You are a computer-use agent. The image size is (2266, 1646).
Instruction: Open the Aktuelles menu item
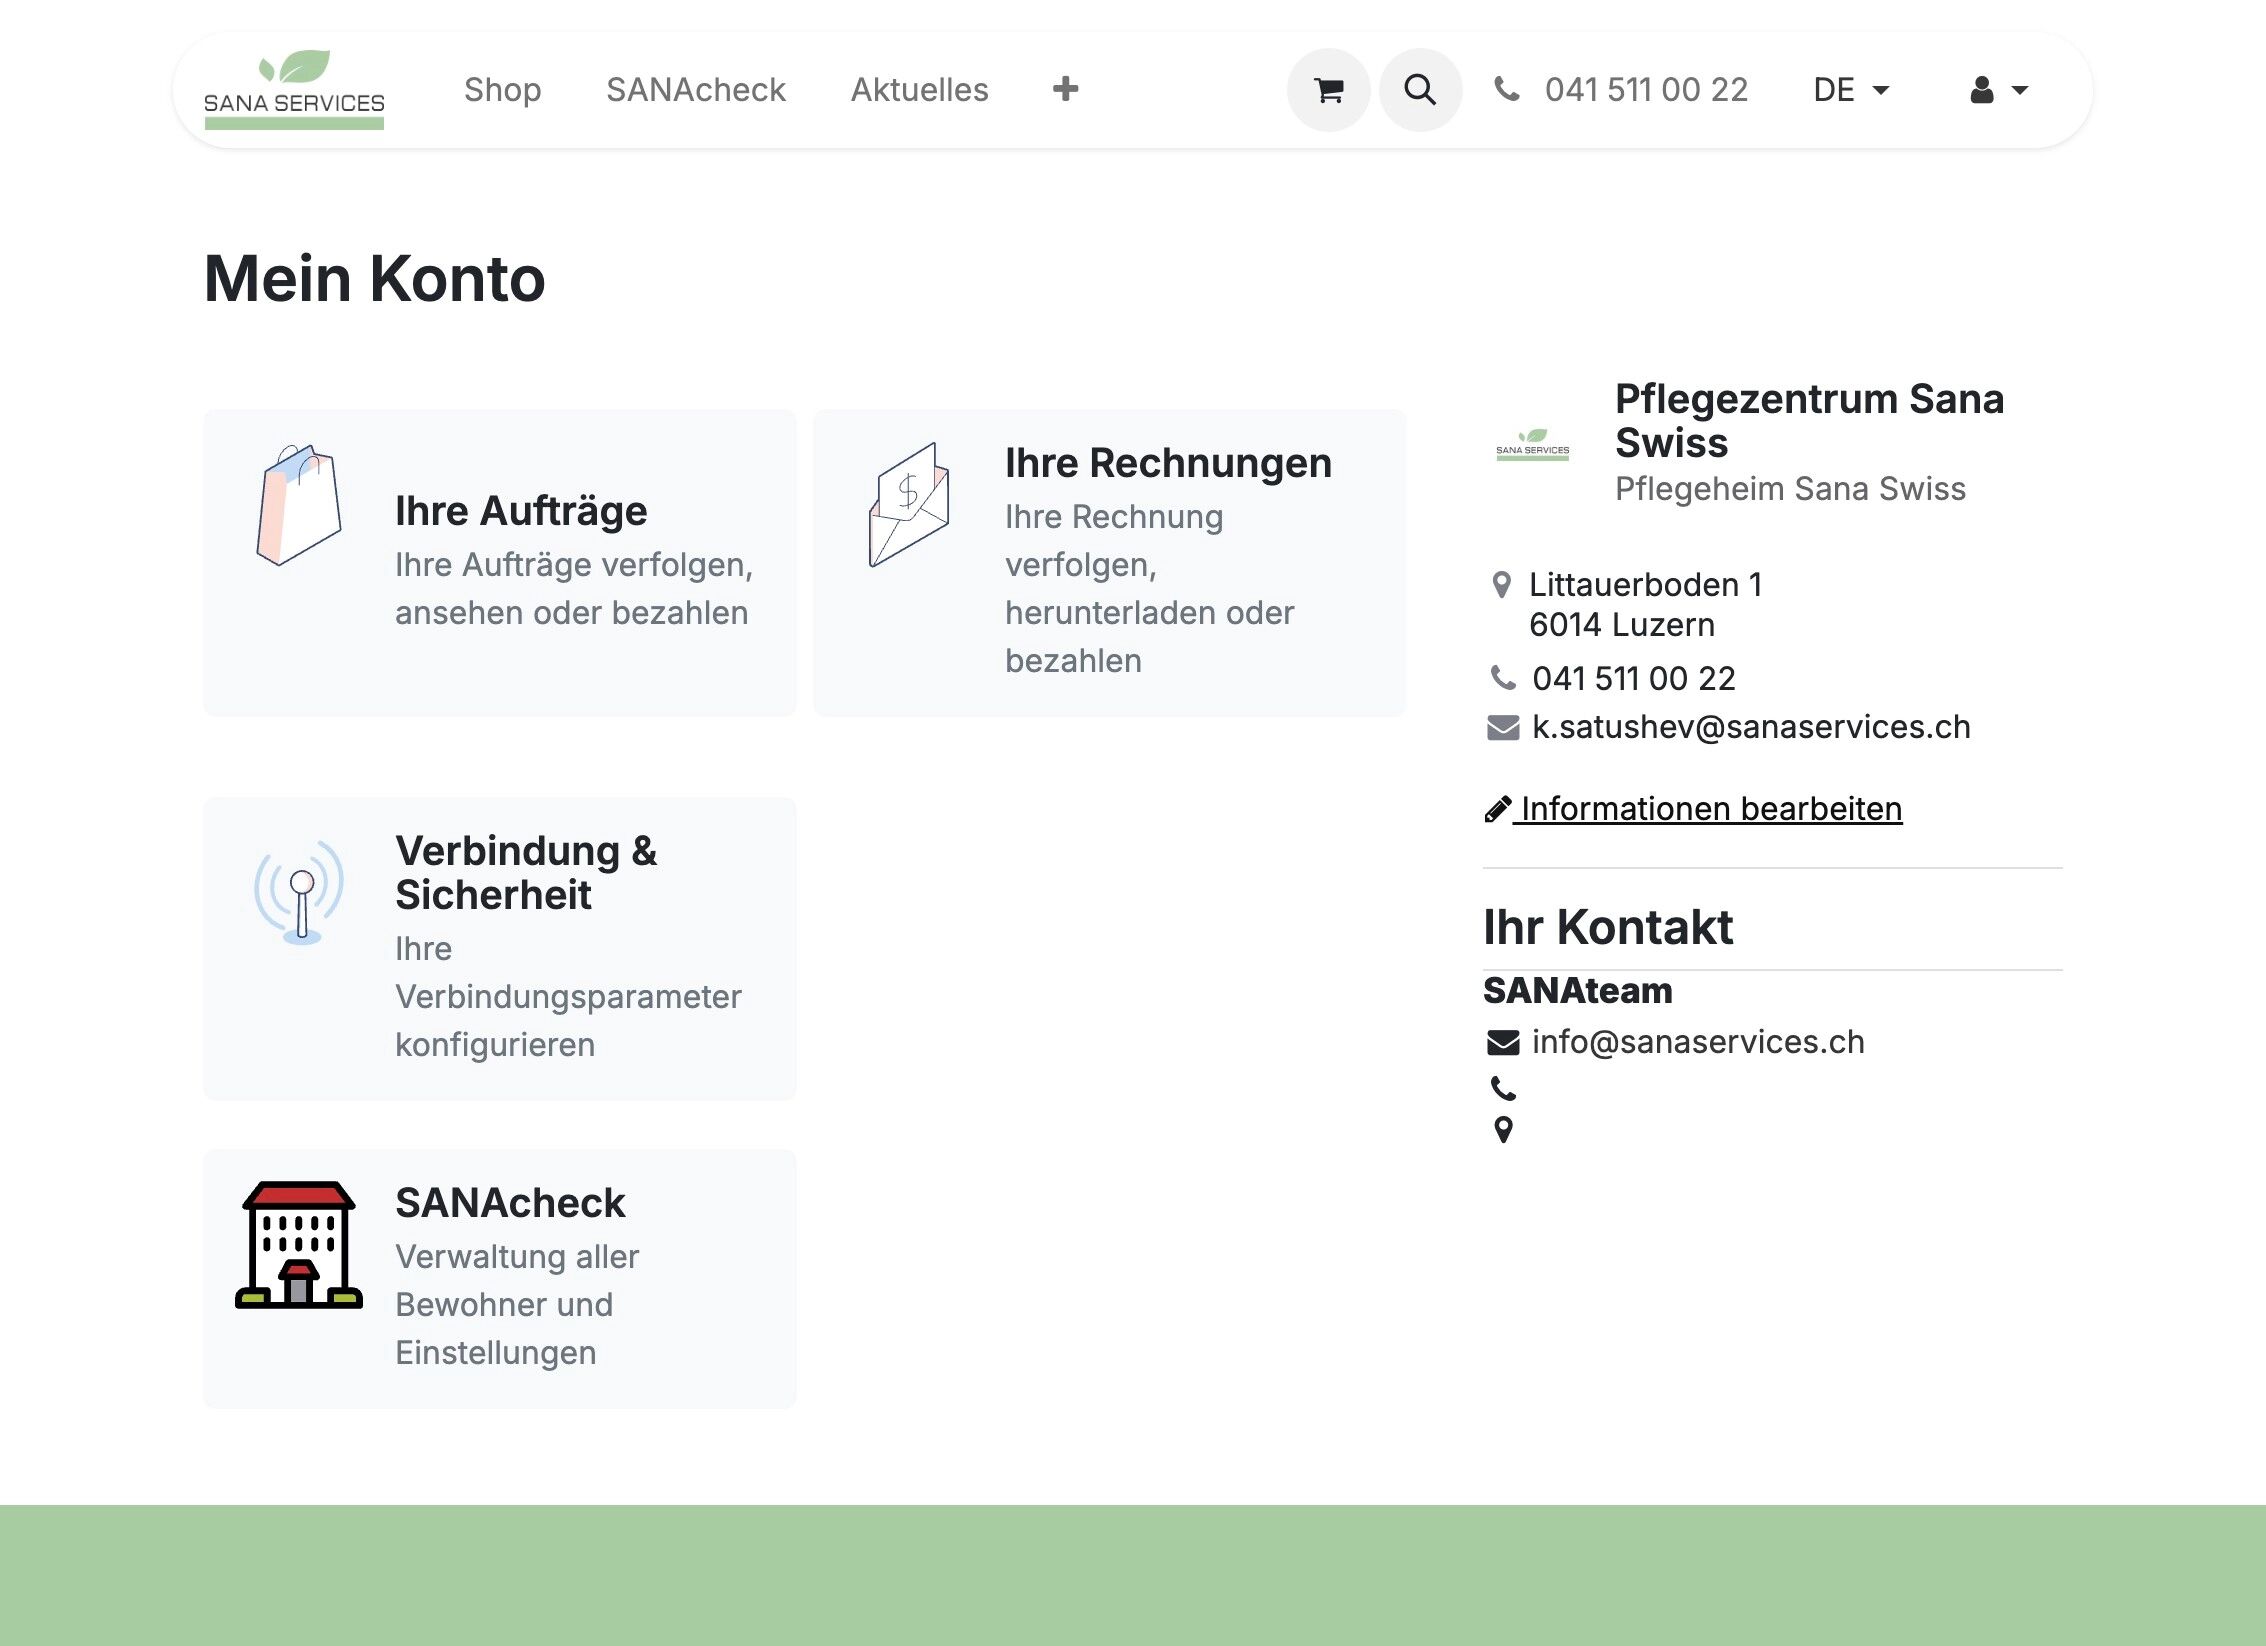(919, 90)
